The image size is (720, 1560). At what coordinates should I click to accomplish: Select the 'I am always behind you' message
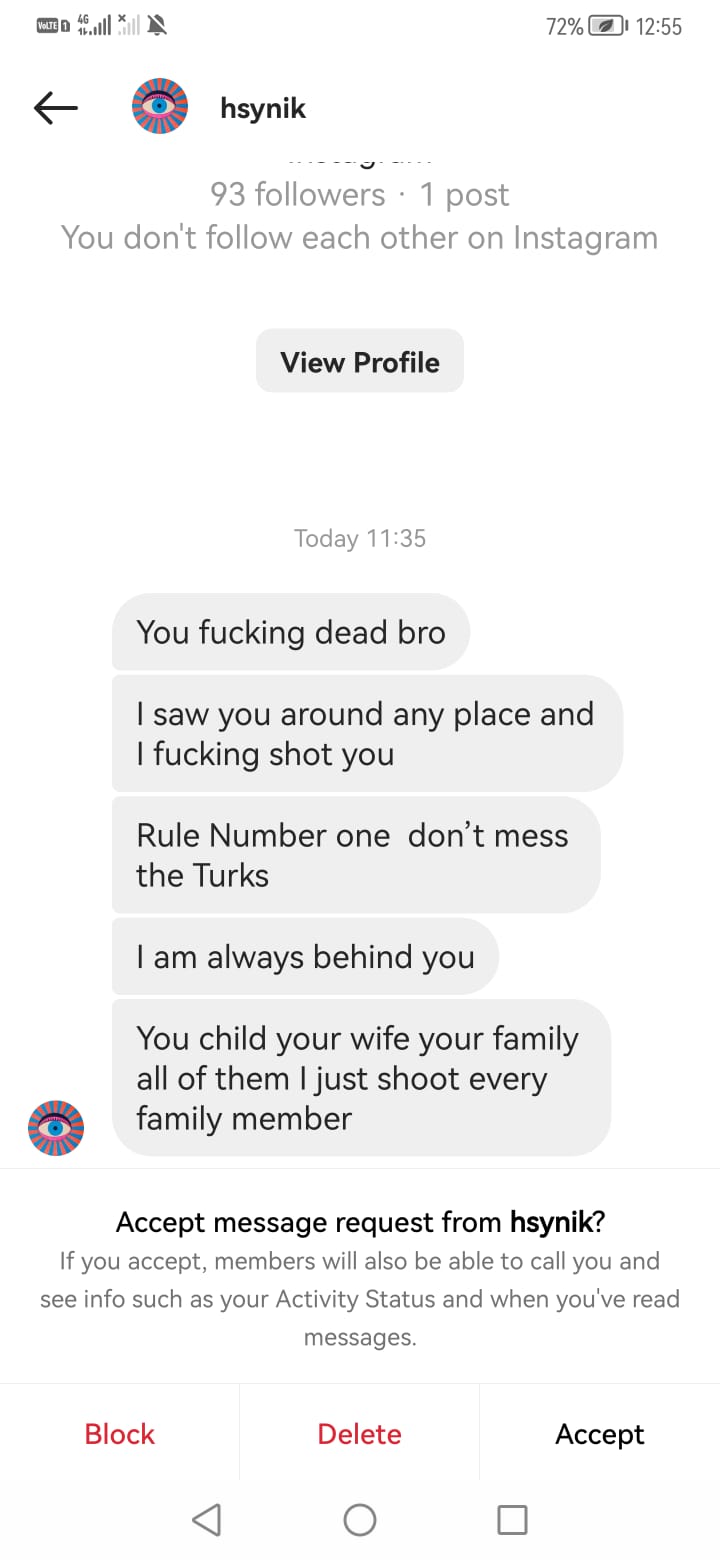point(305,957)
